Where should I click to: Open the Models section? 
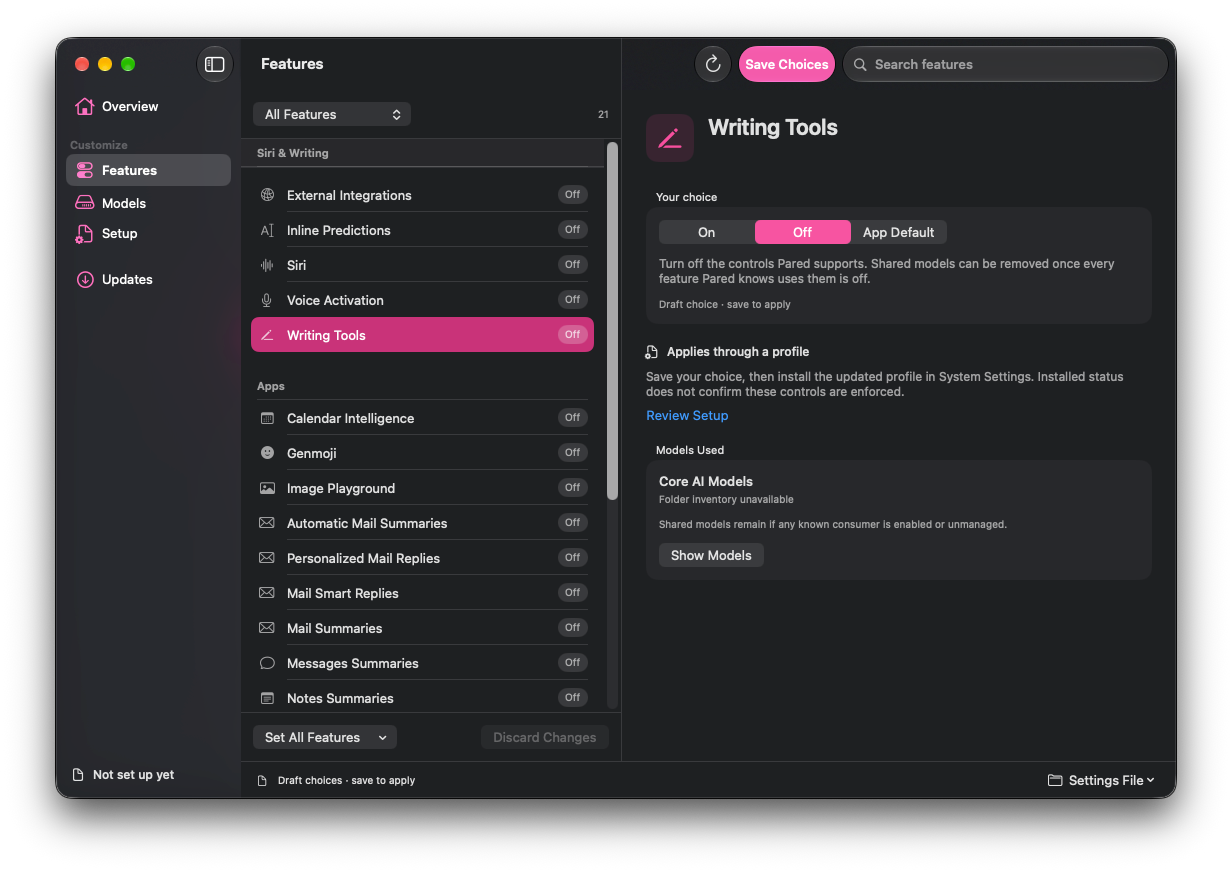tap(148, 203)
